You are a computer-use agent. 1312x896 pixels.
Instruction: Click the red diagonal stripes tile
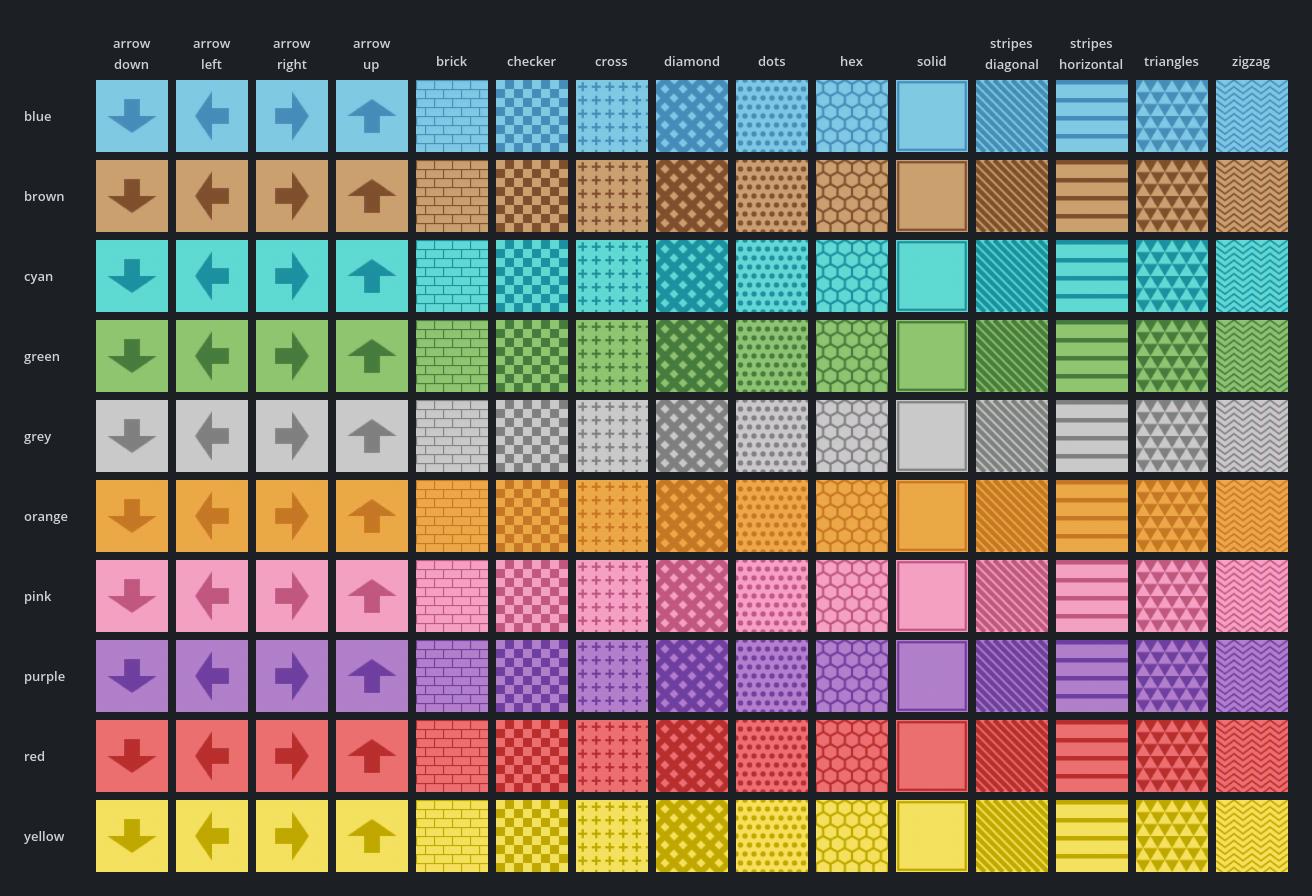click(1012, 756)
